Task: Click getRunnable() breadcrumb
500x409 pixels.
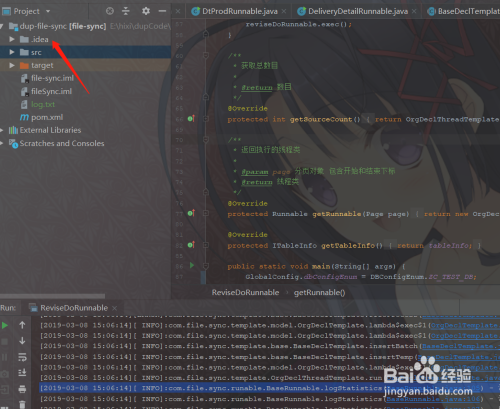Action: point(319,292)
